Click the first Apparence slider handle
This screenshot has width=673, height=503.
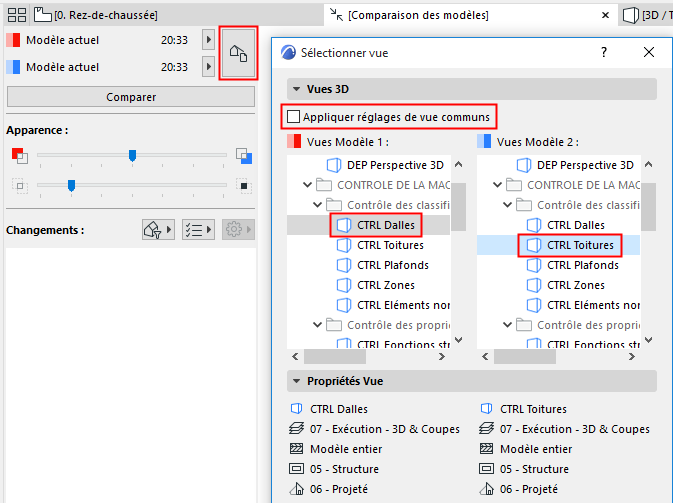click(132, 155)
